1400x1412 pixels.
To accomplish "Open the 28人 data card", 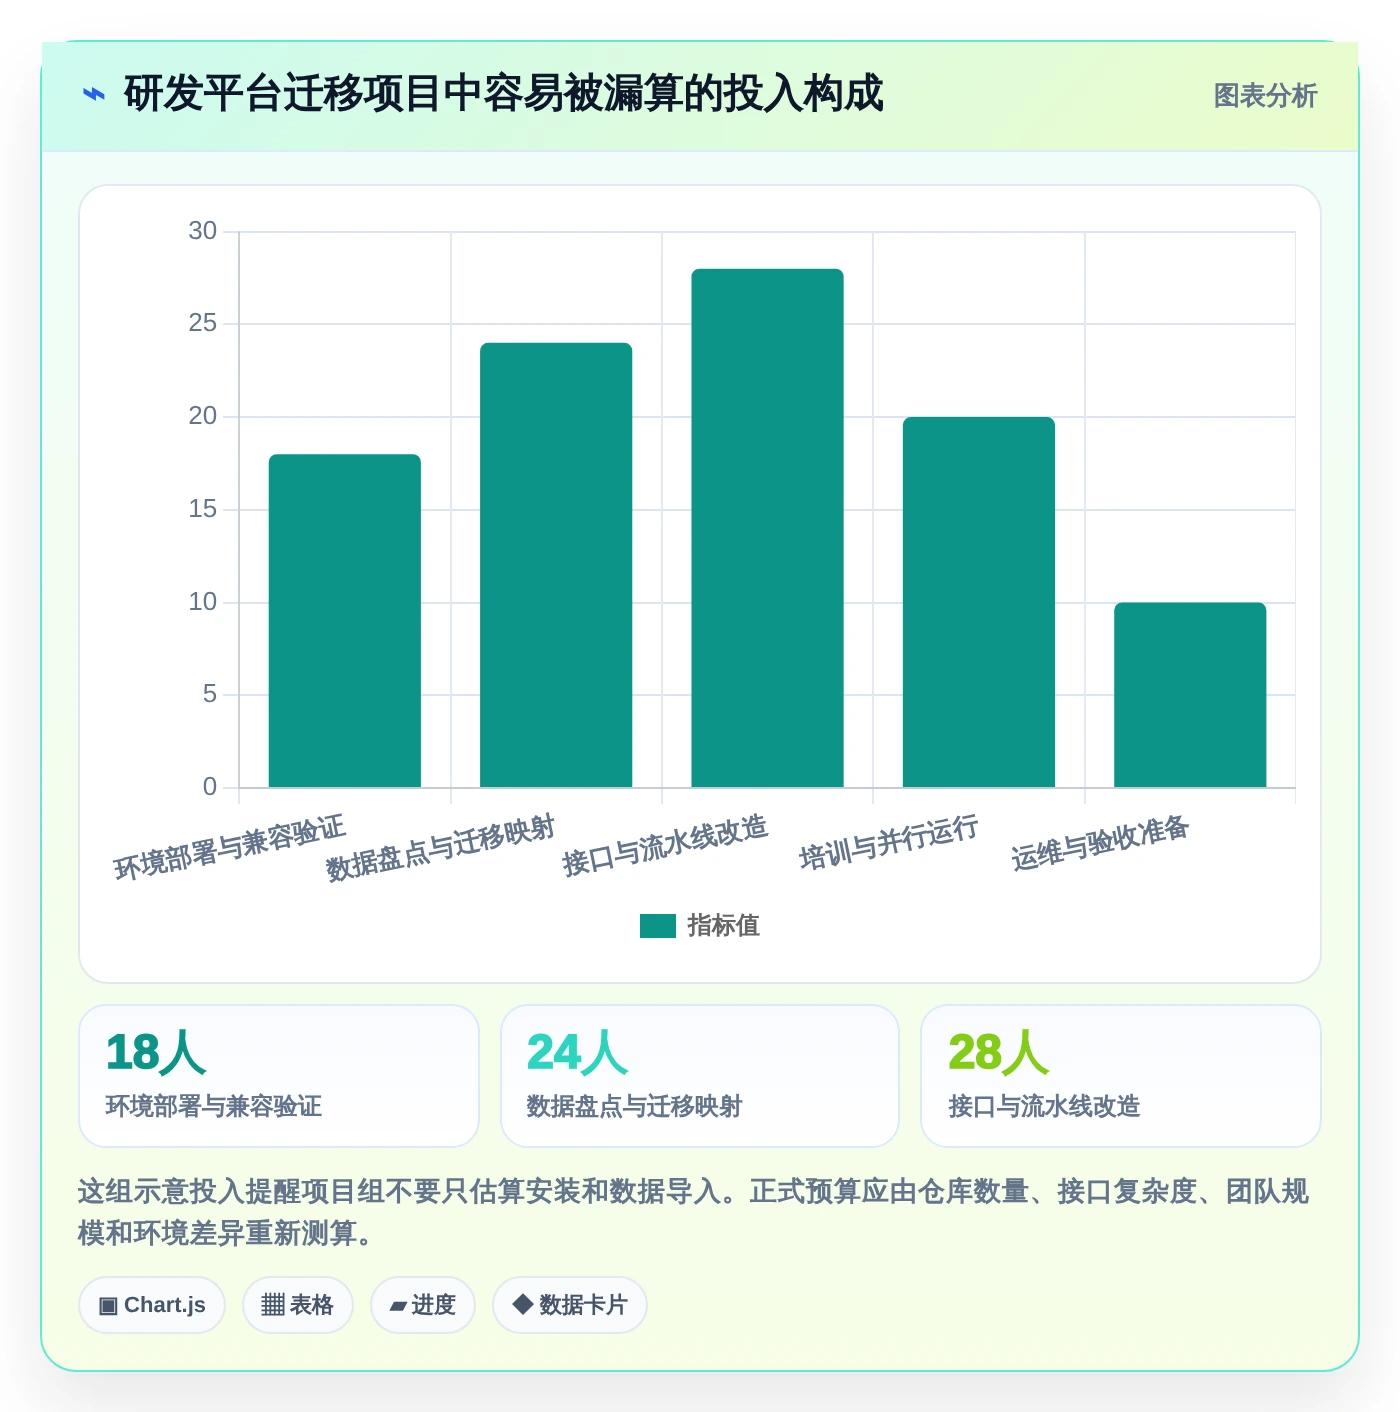I will 1121,1076.
